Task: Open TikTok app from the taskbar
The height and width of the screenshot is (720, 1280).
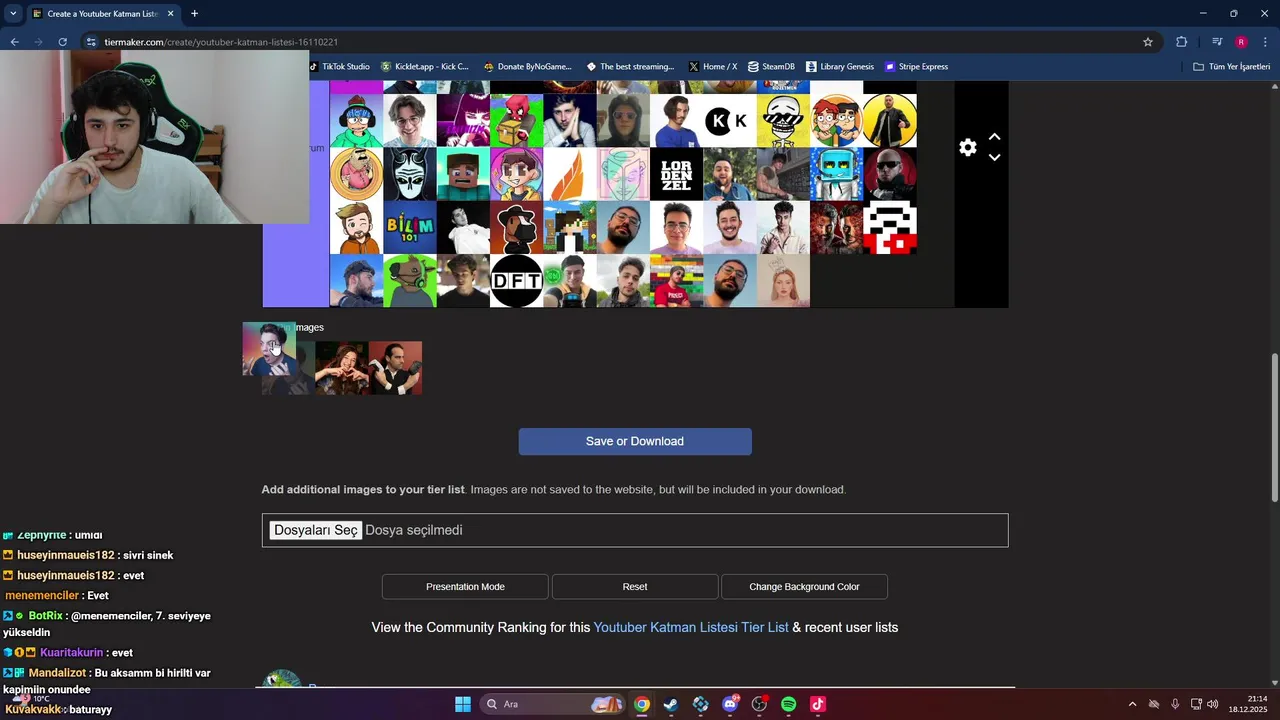Action: pos(818,704)
